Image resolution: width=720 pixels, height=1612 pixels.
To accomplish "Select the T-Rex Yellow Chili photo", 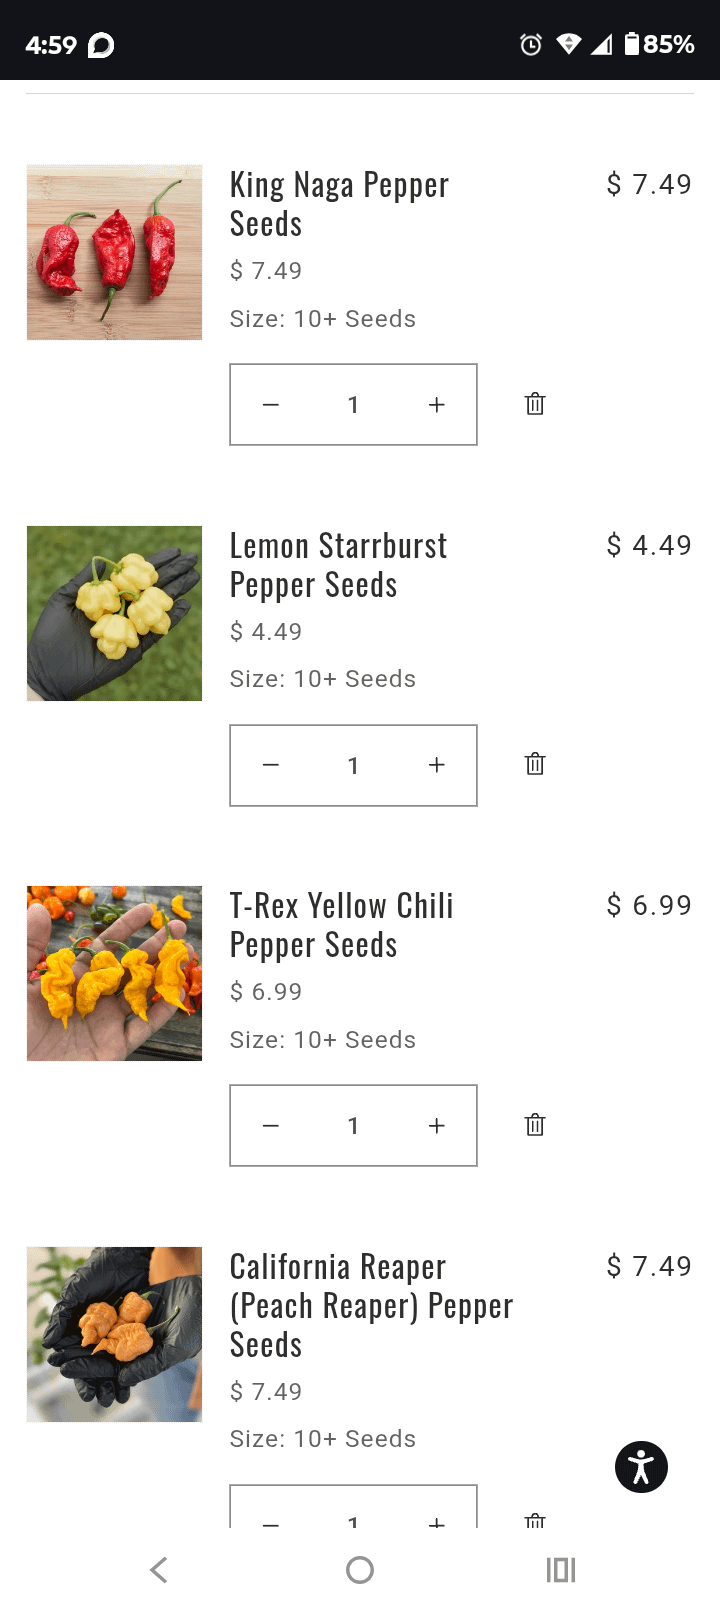I will coord(114,973).
